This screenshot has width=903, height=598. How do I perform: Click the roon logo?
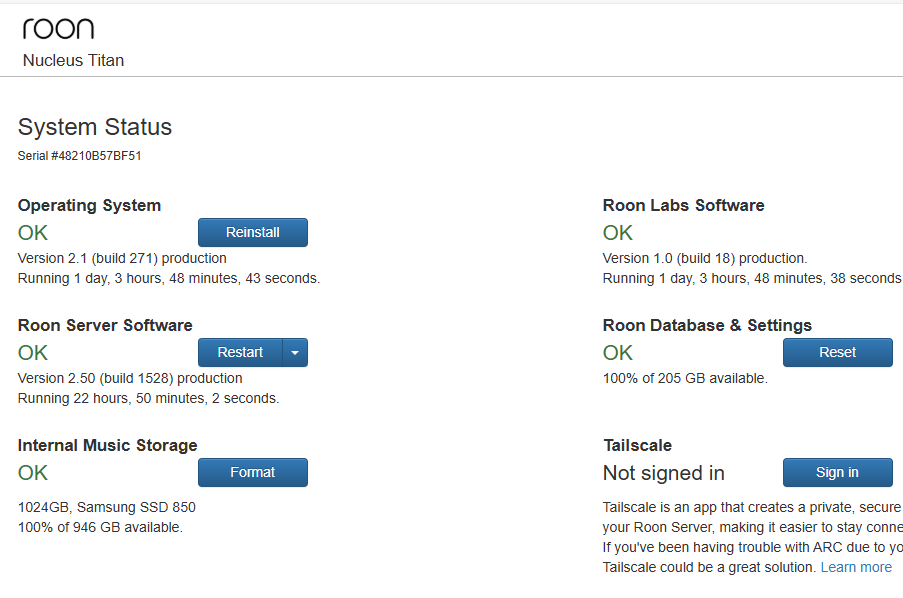pyautogui.click(x=58, y=29)
